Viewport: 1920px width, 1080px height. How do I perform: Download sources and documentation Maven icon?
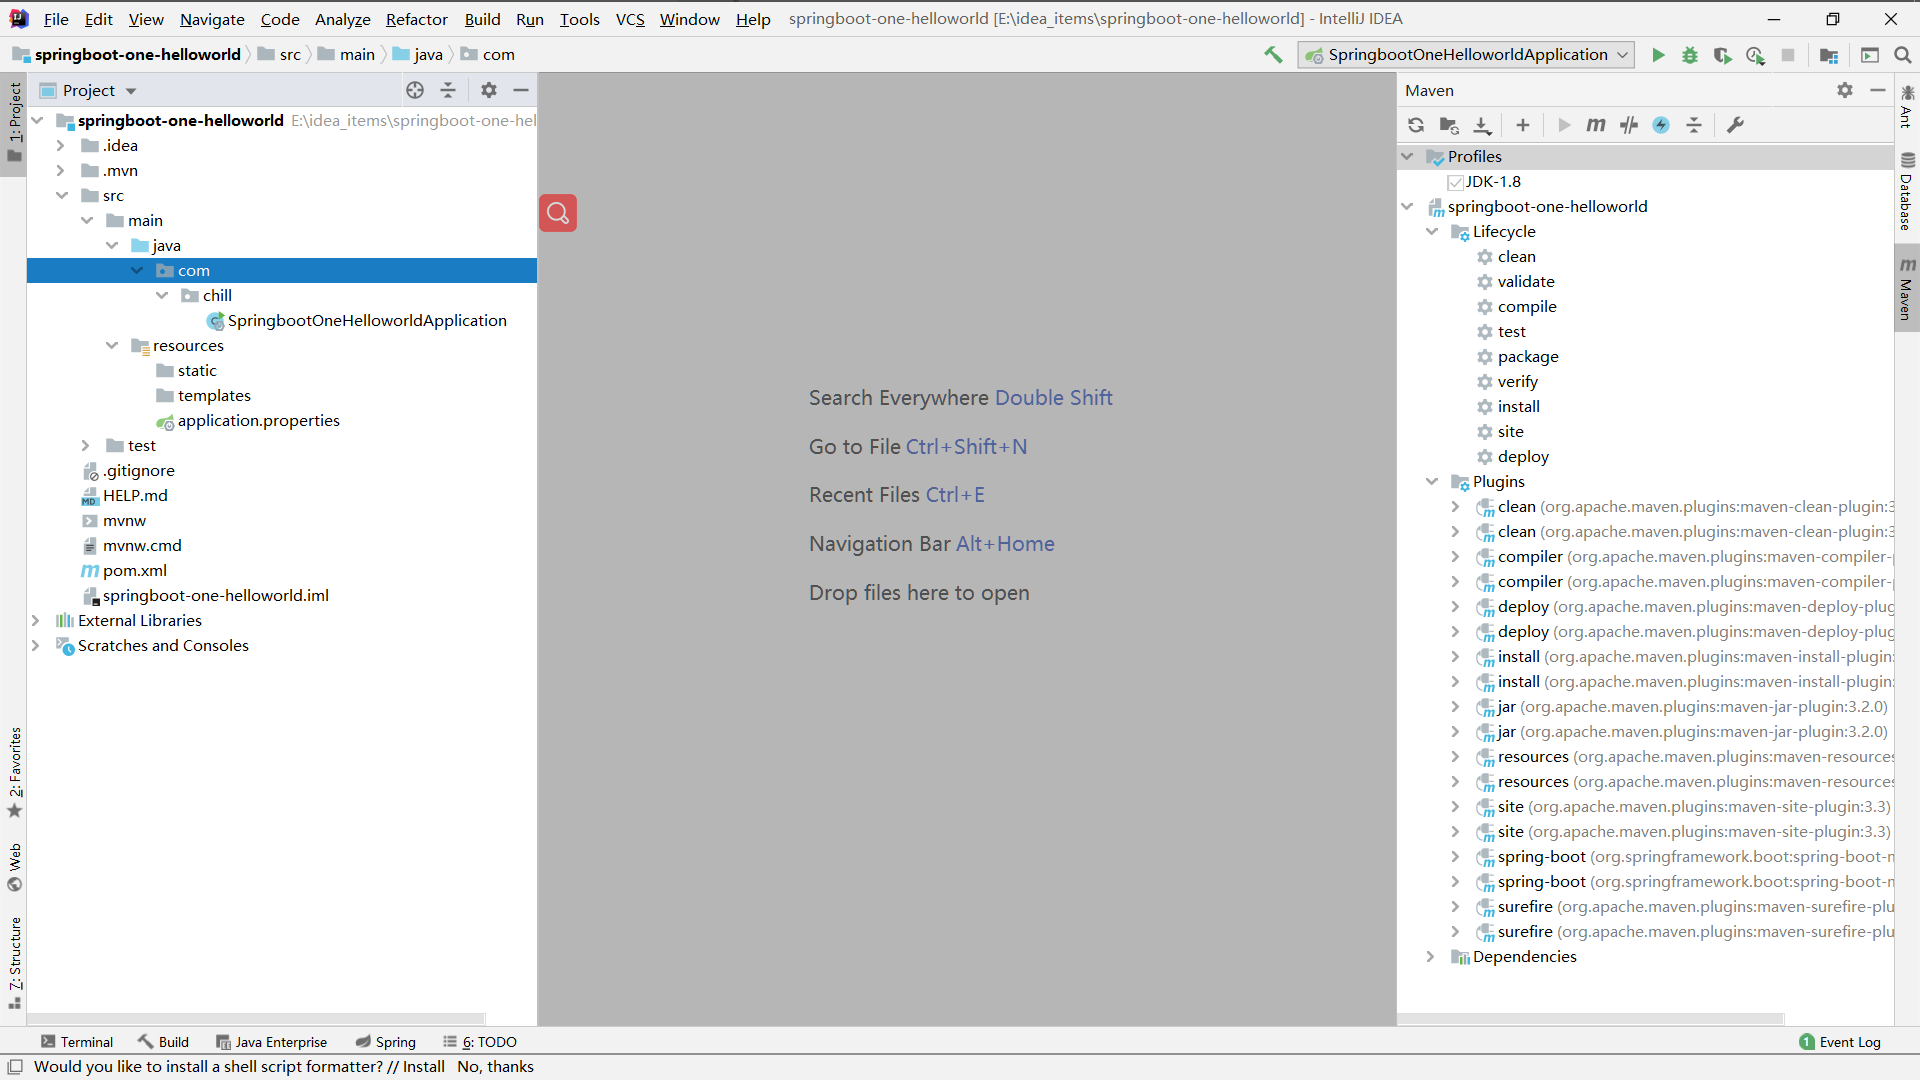1482,125
